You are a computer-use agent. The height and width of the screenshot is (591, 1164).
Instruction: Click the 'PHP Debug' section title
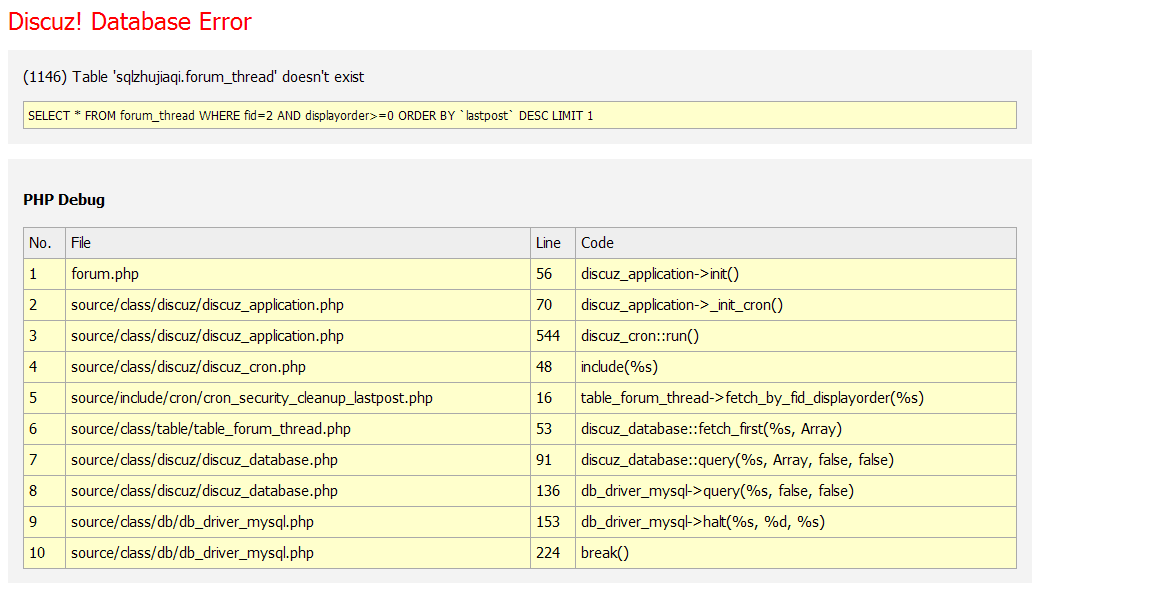(x=64, y=200)
